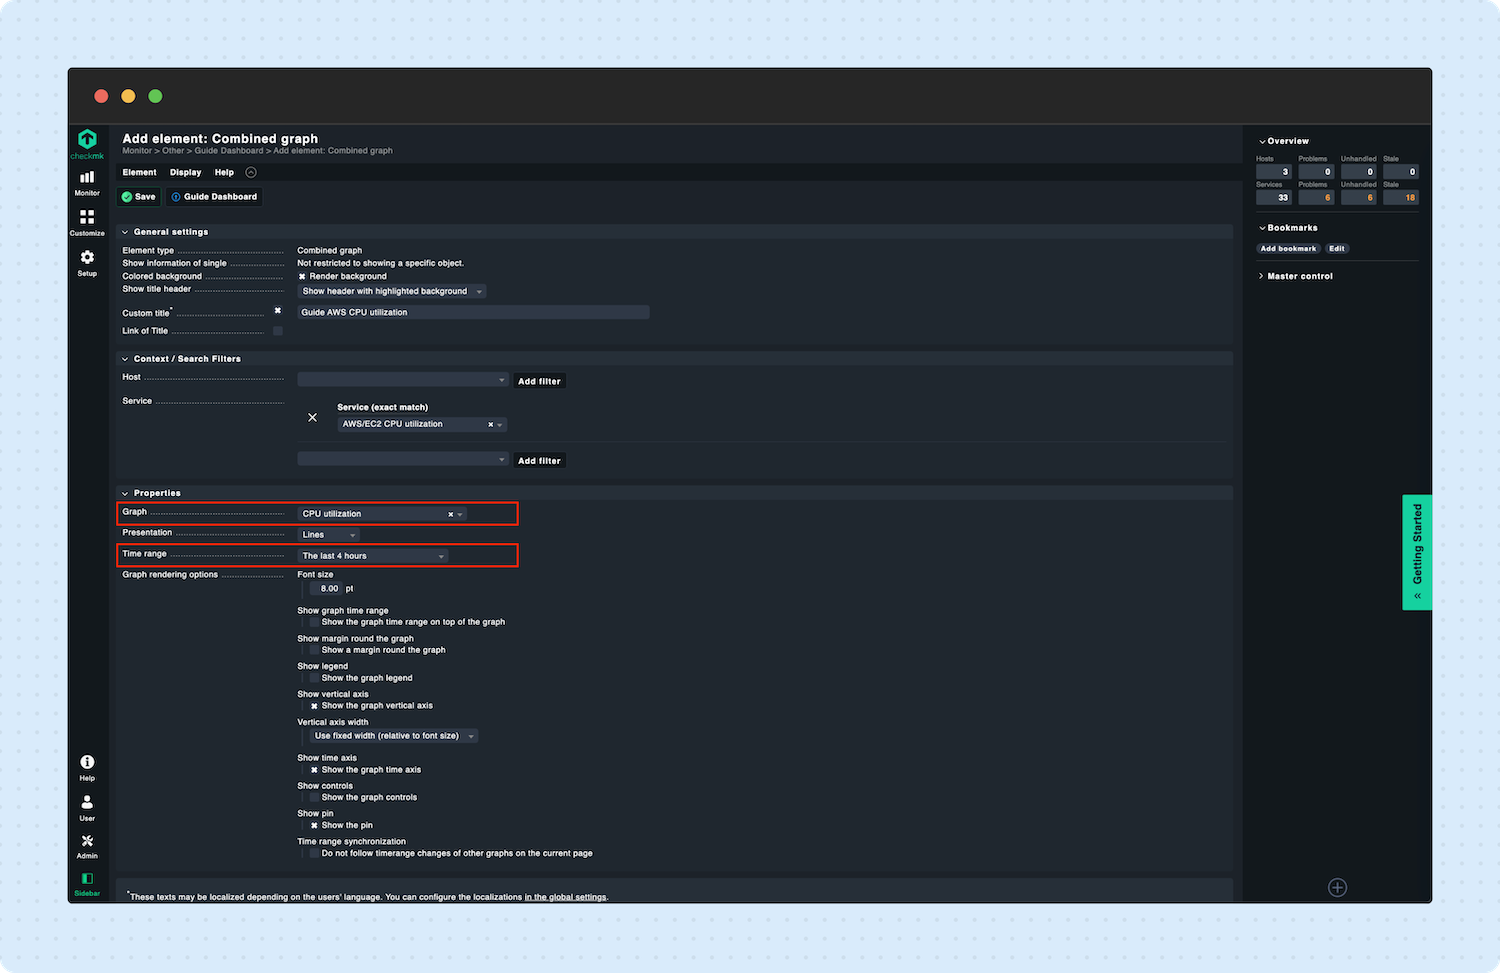Click the add snap-in plus icon
The image size is (1500, 973).
[x=1337, y=887]
